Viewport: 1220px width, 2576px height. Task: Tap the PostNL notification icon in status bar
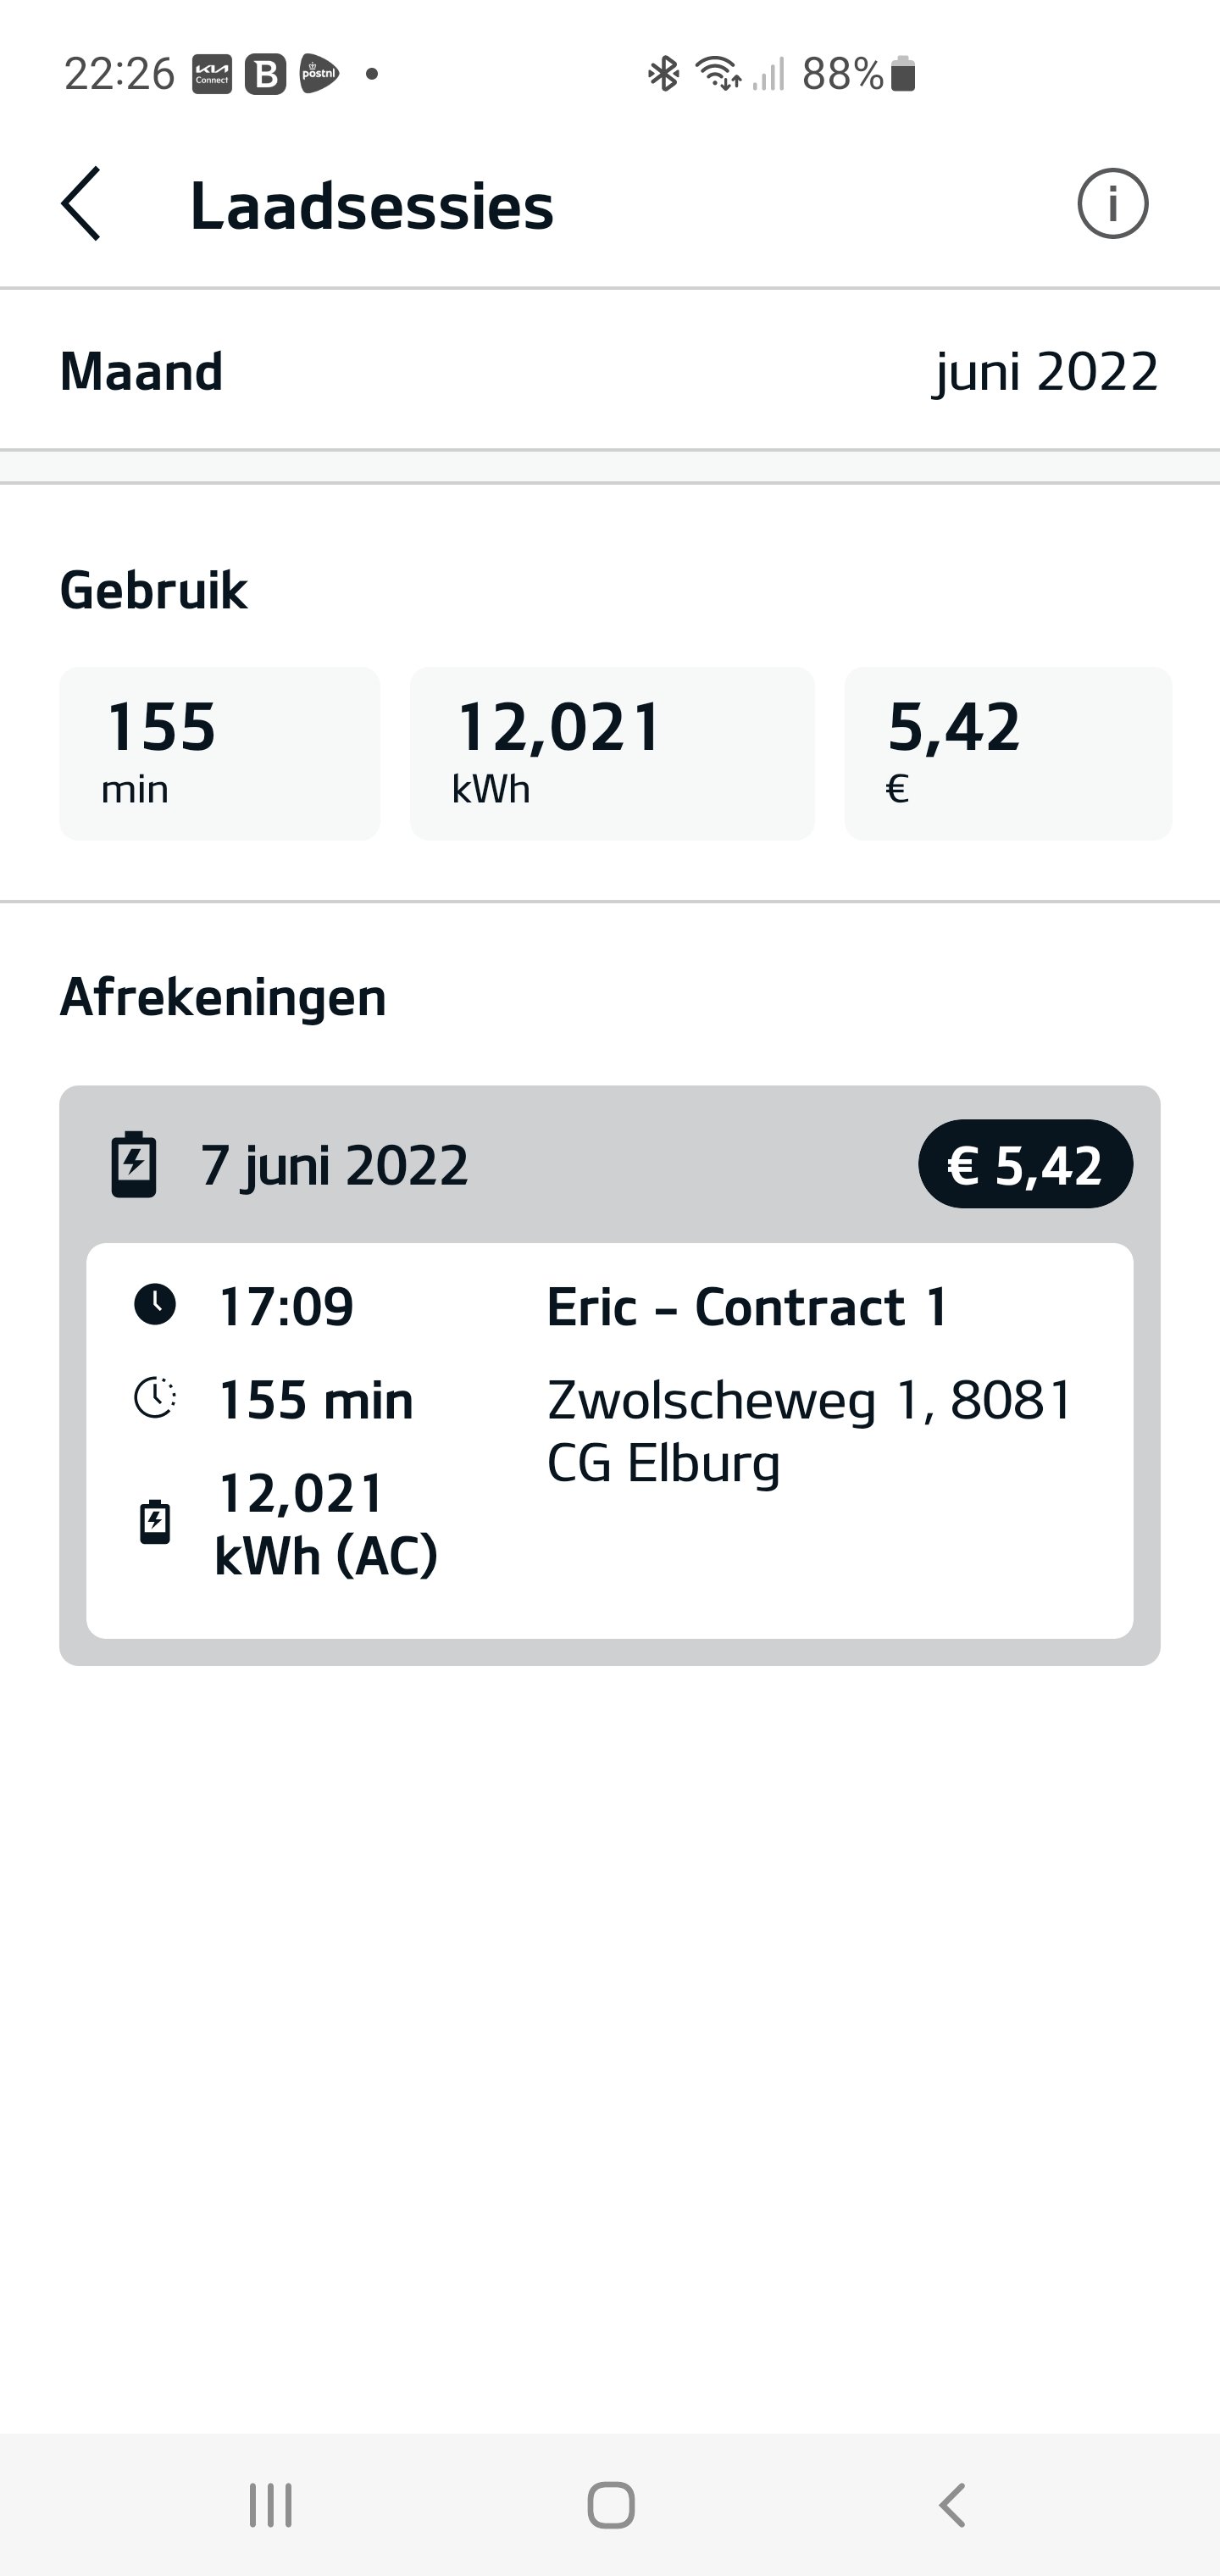[x=319, y=74]
